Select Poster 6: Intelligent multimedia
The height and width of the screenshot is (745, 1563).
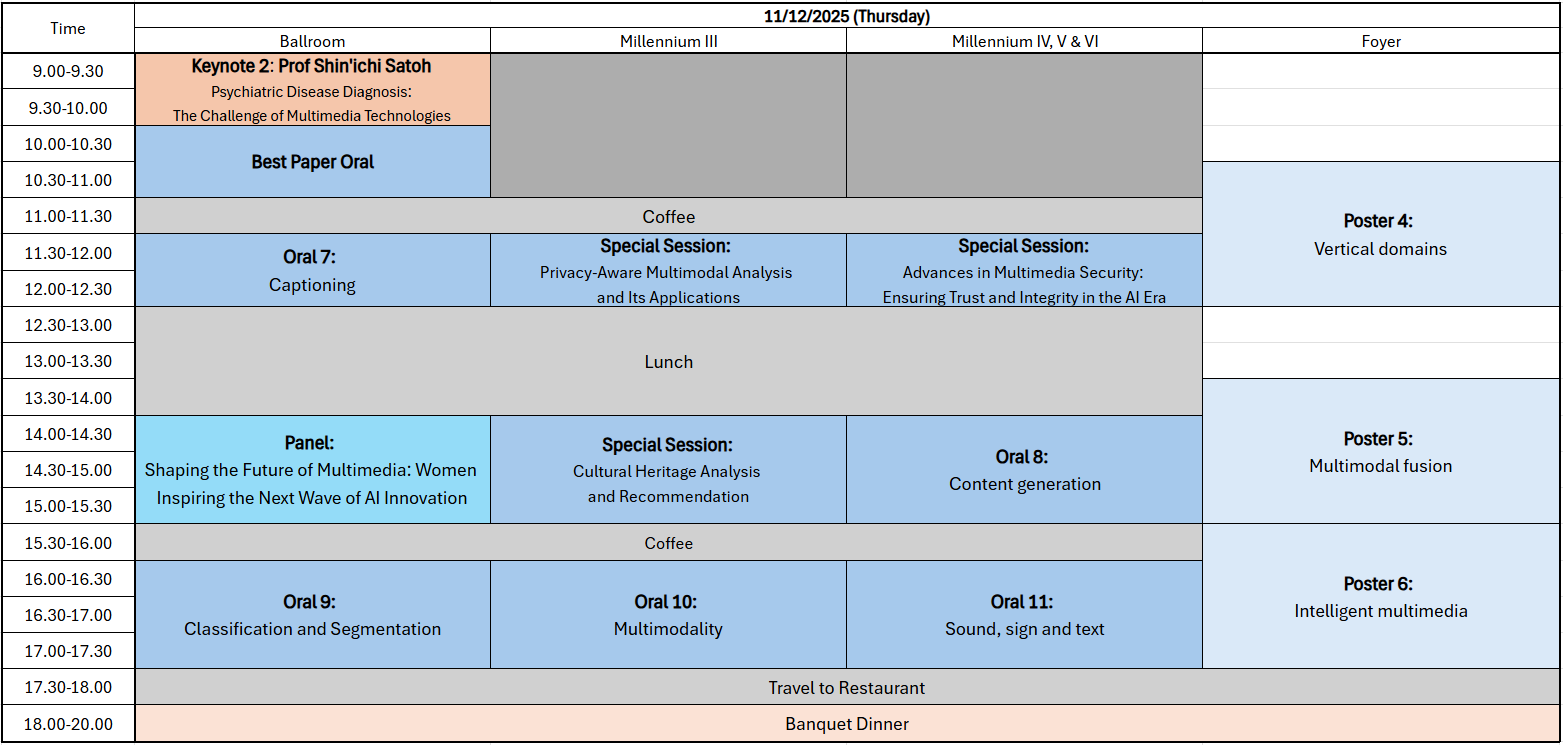pos(1380,597)
